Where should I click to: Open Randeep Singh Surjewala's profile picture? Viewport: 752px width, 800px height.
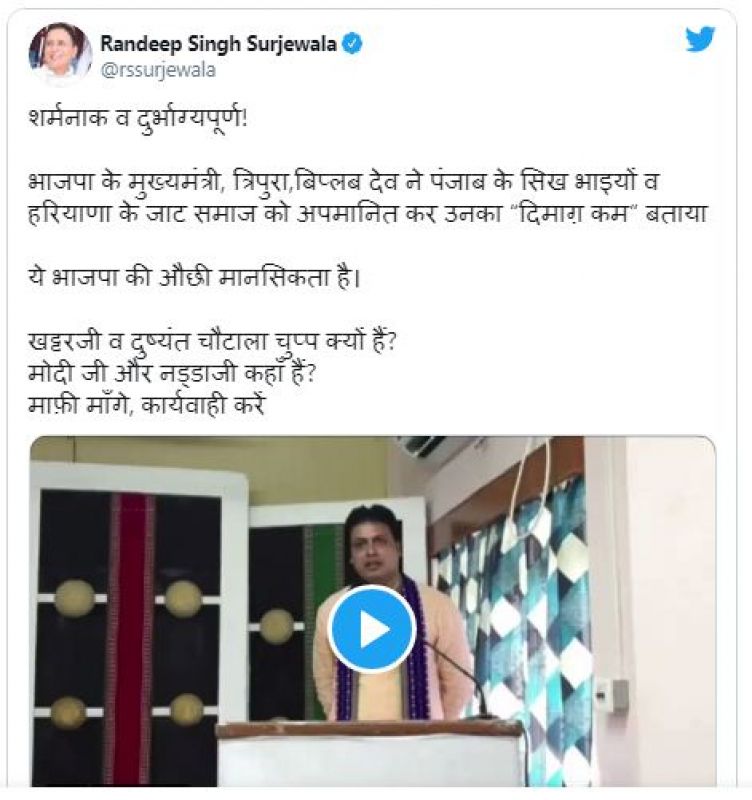pyautogui.click(x=60, y=54)
